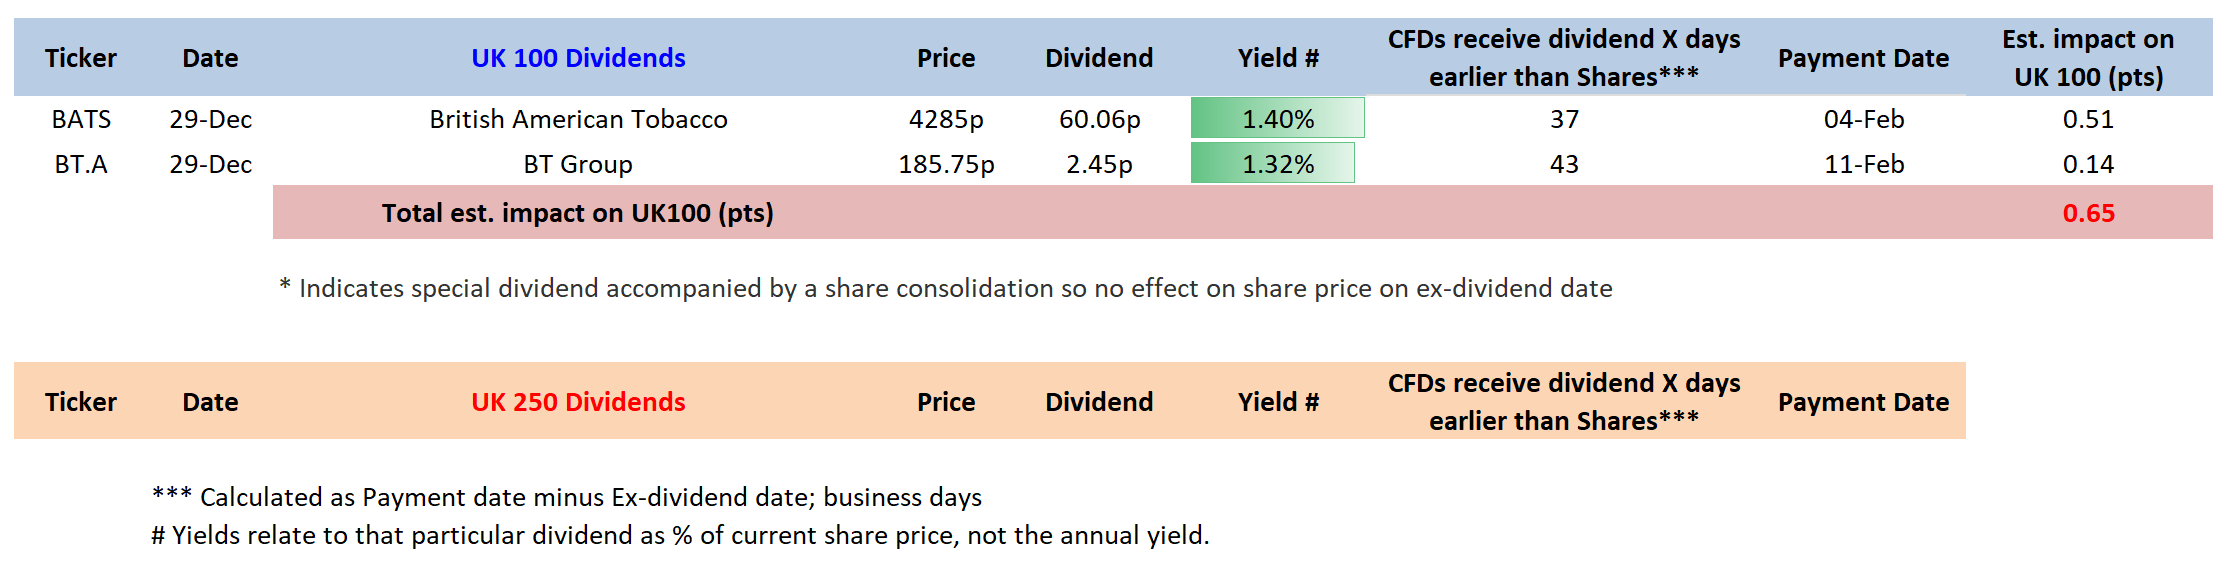
Task: Click the British American Tobacco name cell
Action: 578,119
